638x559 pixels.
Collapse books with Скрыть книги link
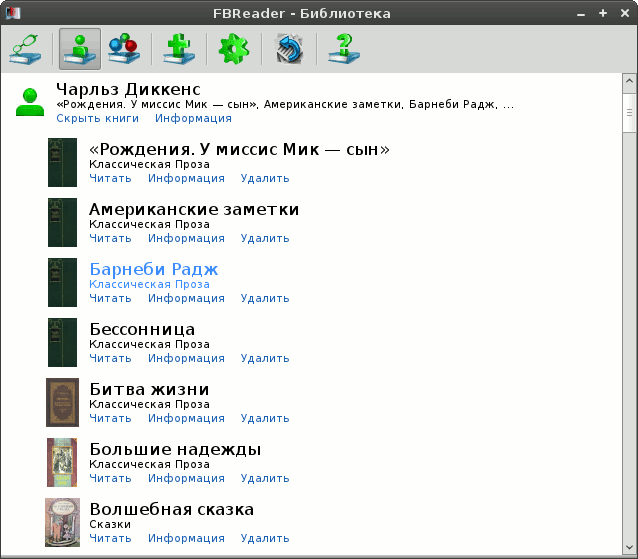coord(98,118)
